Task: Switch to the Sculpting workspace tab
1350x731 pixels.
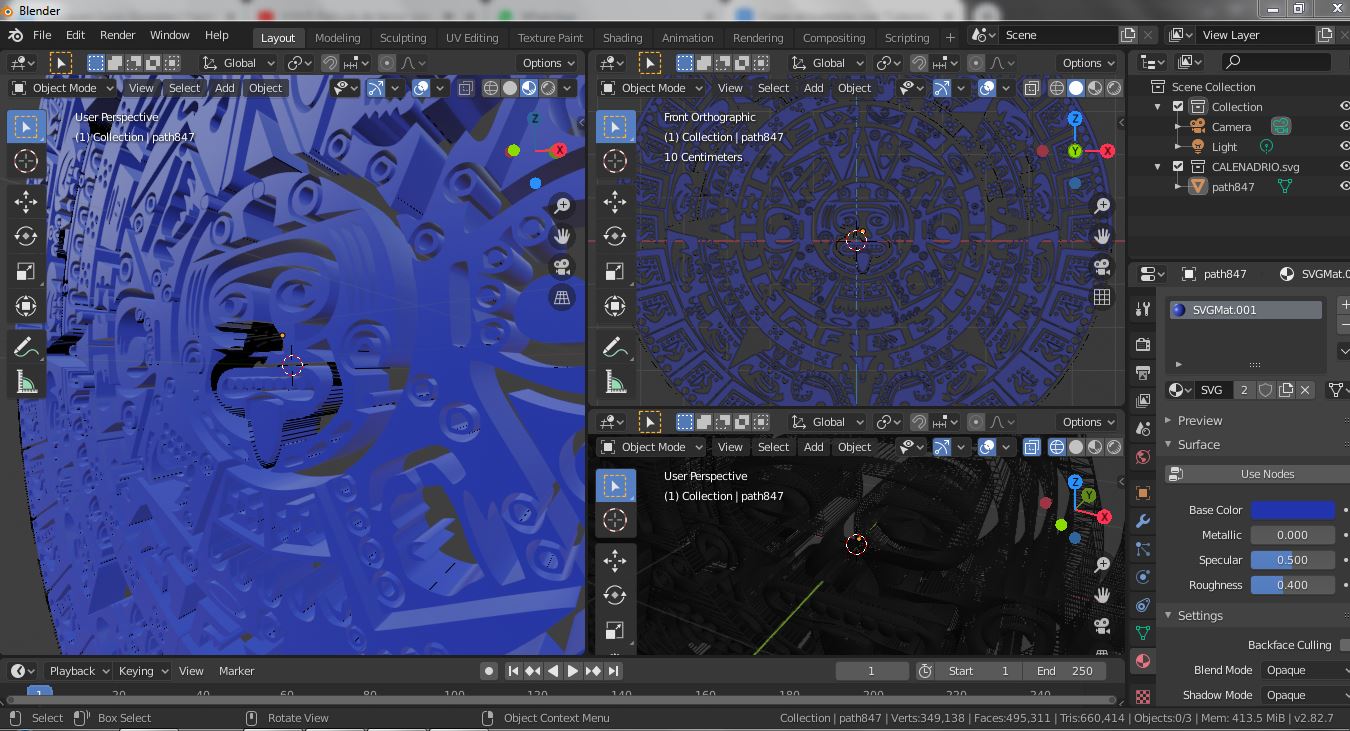Action: point(403,38)
